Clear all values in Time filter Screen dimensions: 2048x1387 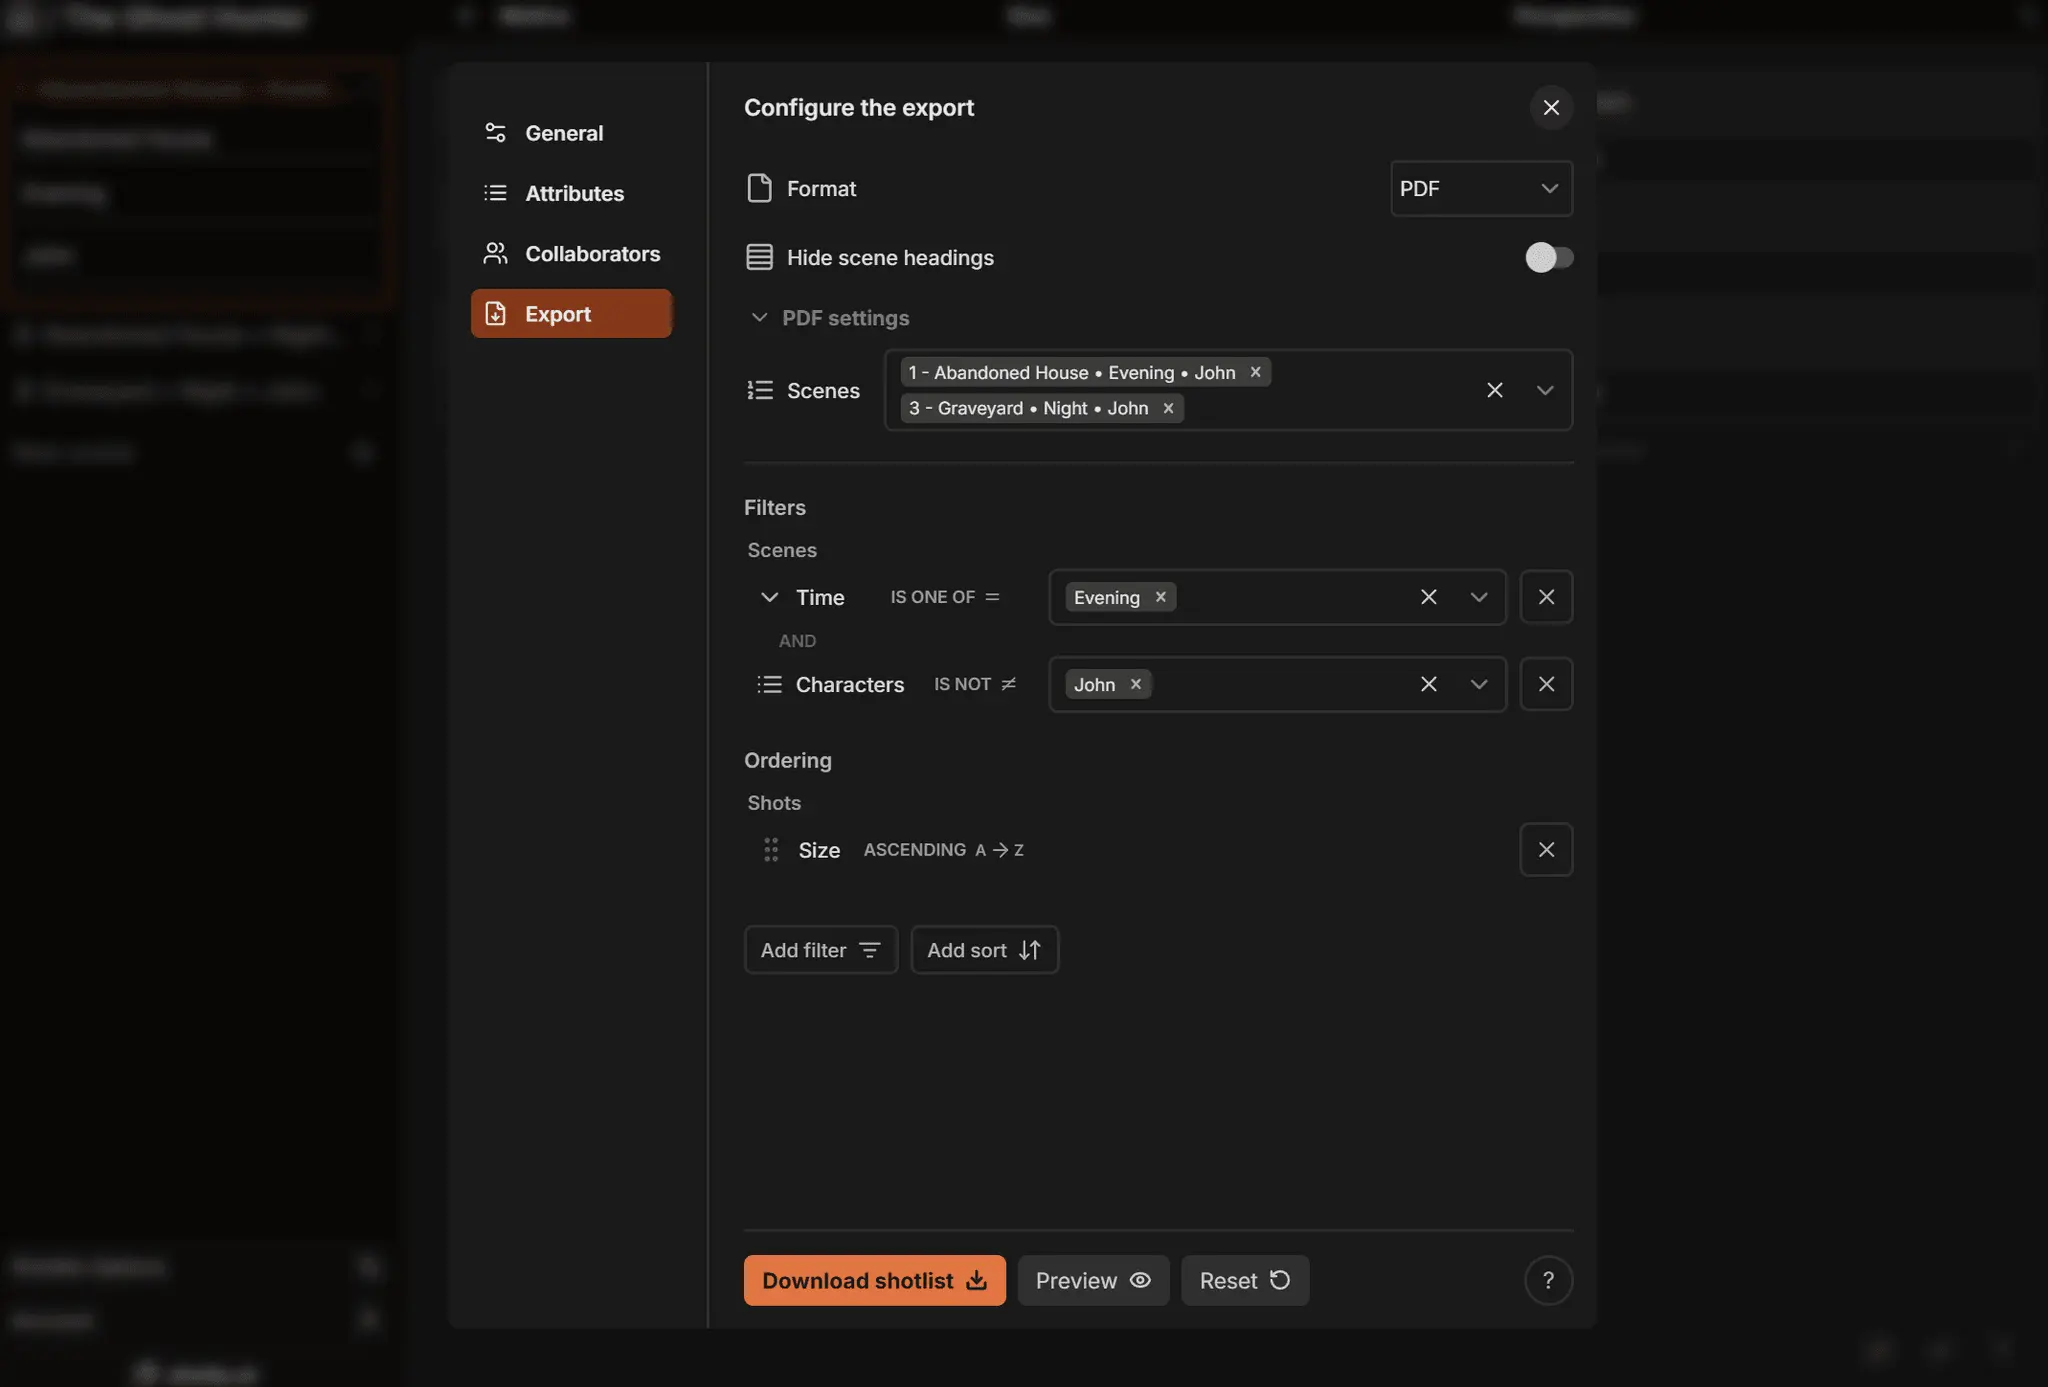1429,597
